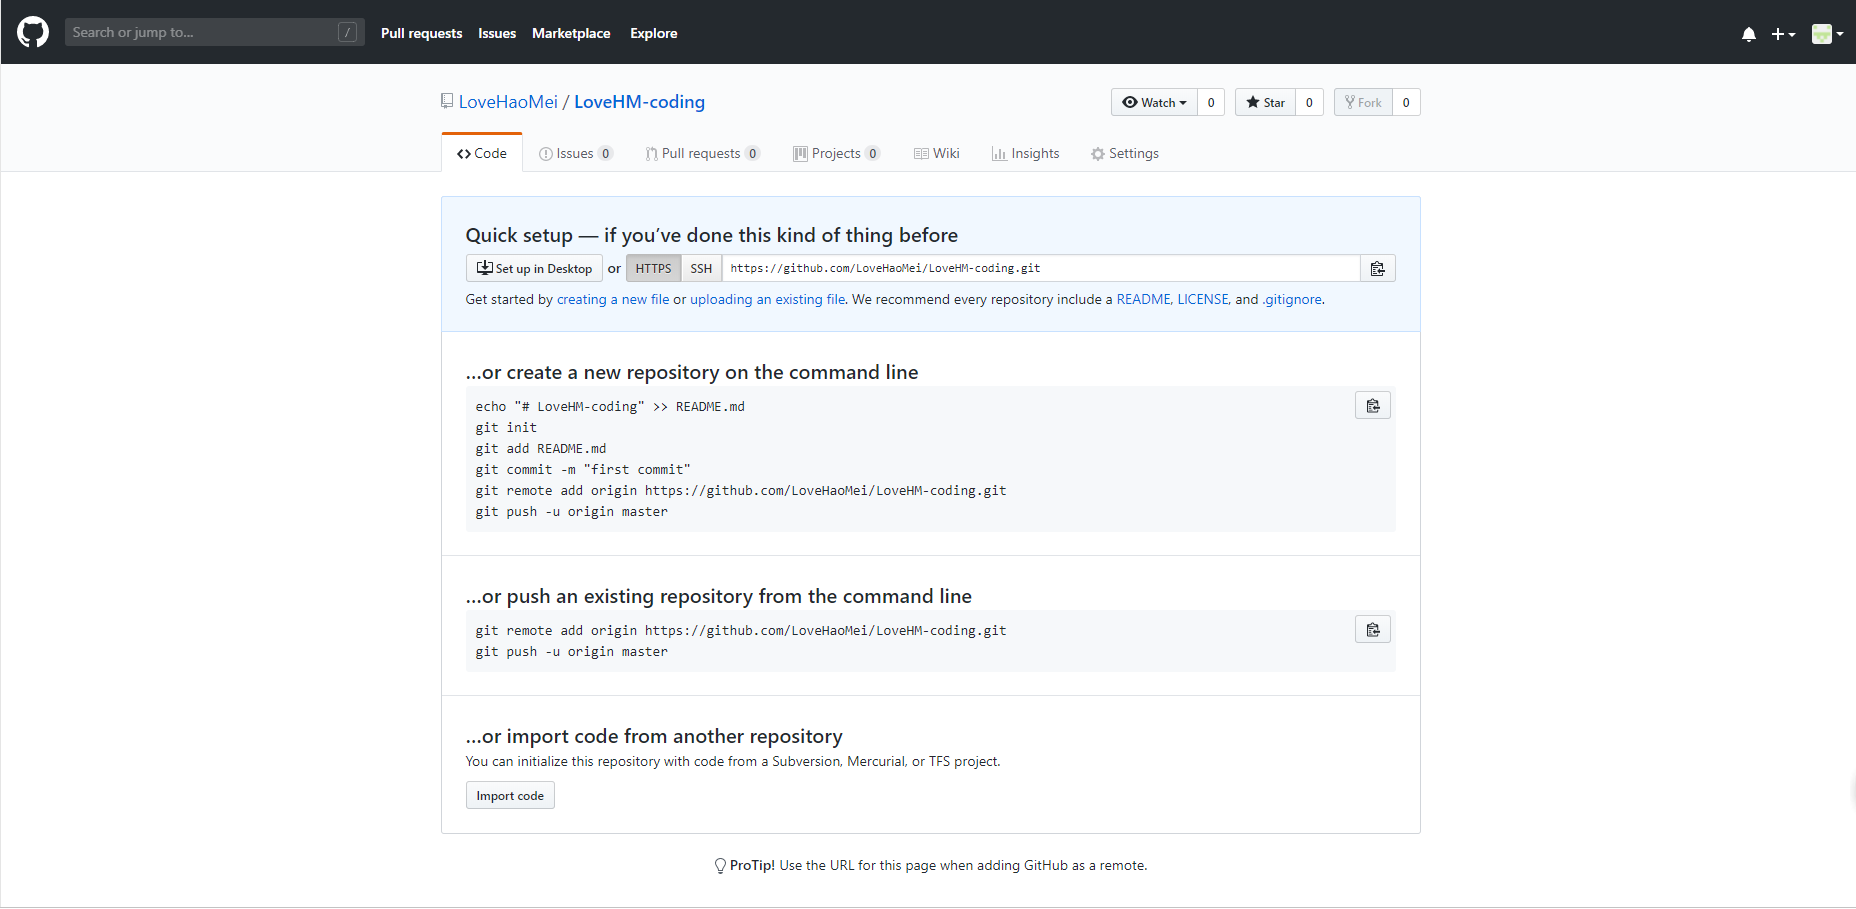Screen dimensions: 1856x909
Task: Switch to the repository Issues tab
Action: pyautogui.click(x=575, y=153)
